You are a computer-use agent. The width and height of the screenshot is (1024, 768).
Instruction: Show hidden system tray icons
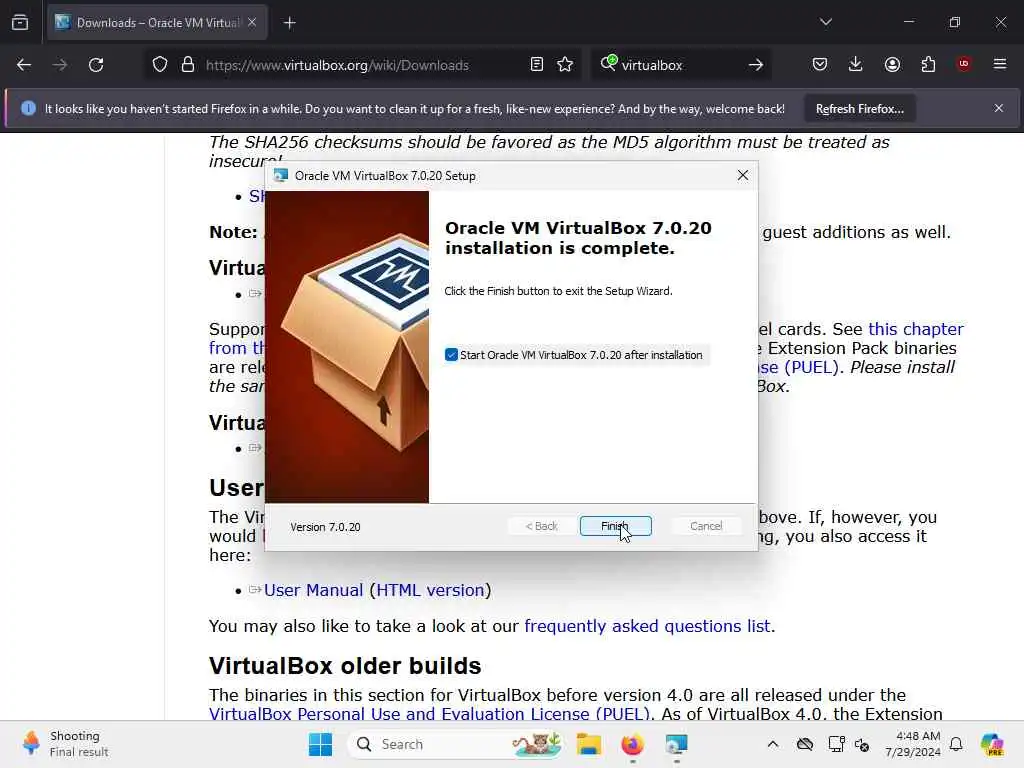[773, 744]
